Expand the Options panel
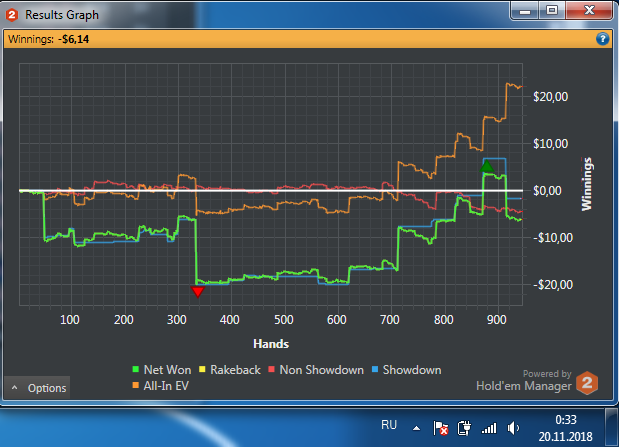 pos(37,388)
